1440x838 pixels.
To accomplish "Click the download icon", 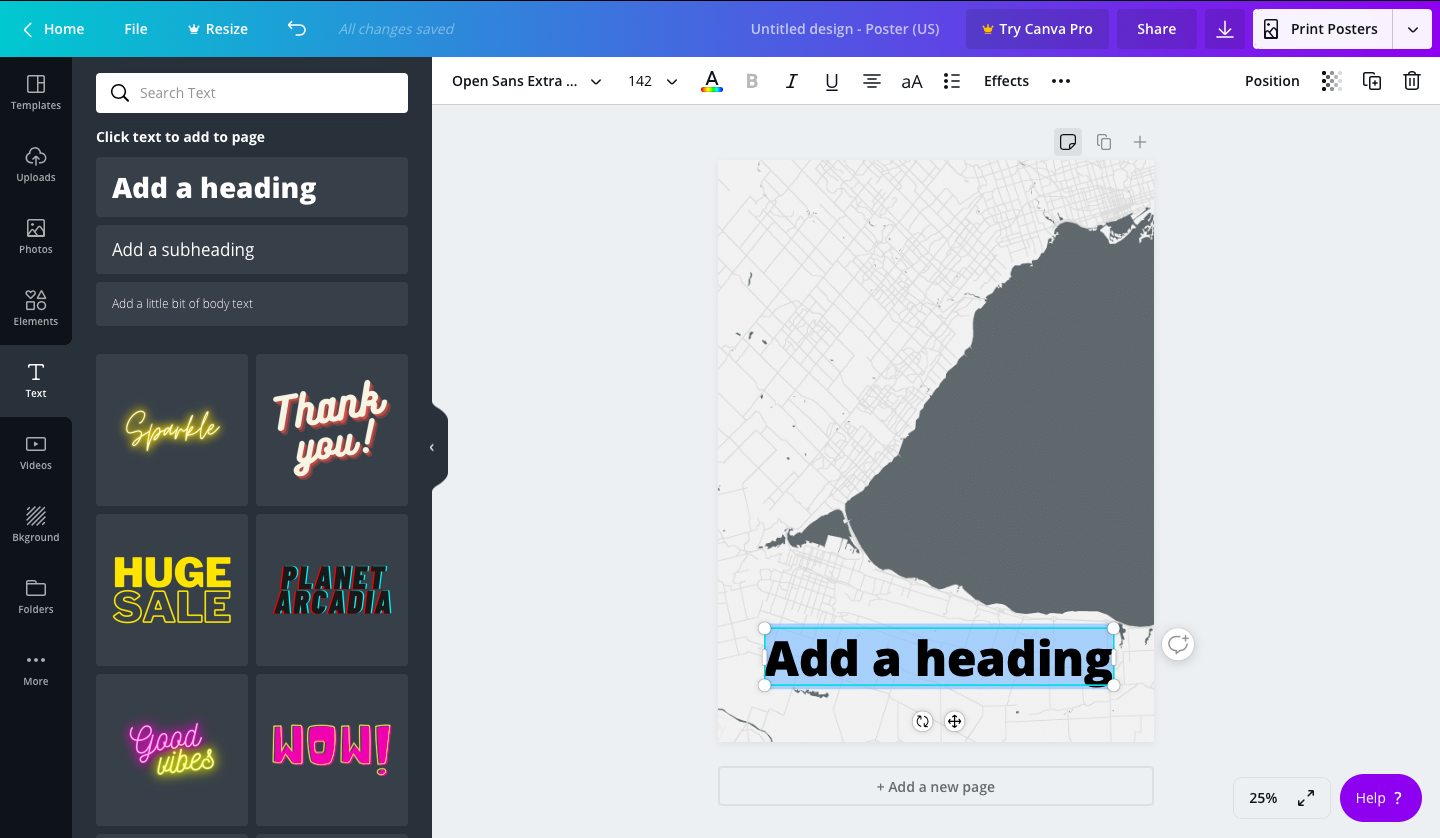I will coord(1225,29).
